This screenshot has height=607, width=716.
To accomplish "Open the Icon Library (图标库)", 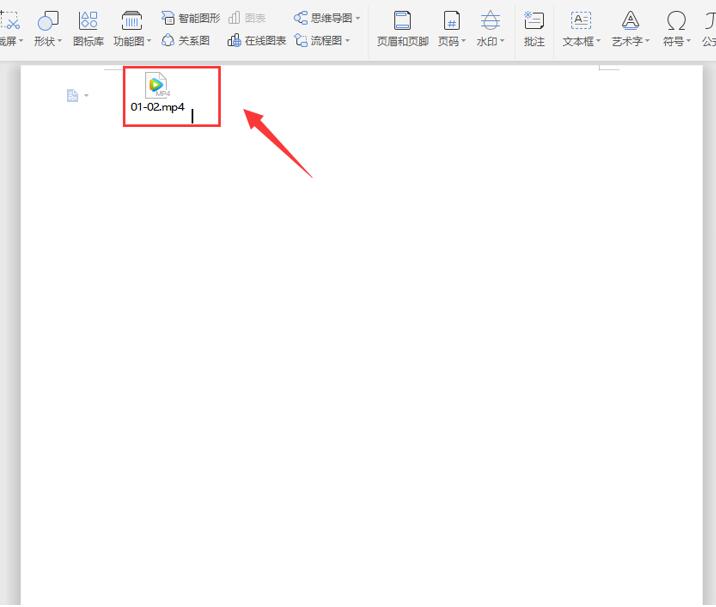I will point(88,28).
